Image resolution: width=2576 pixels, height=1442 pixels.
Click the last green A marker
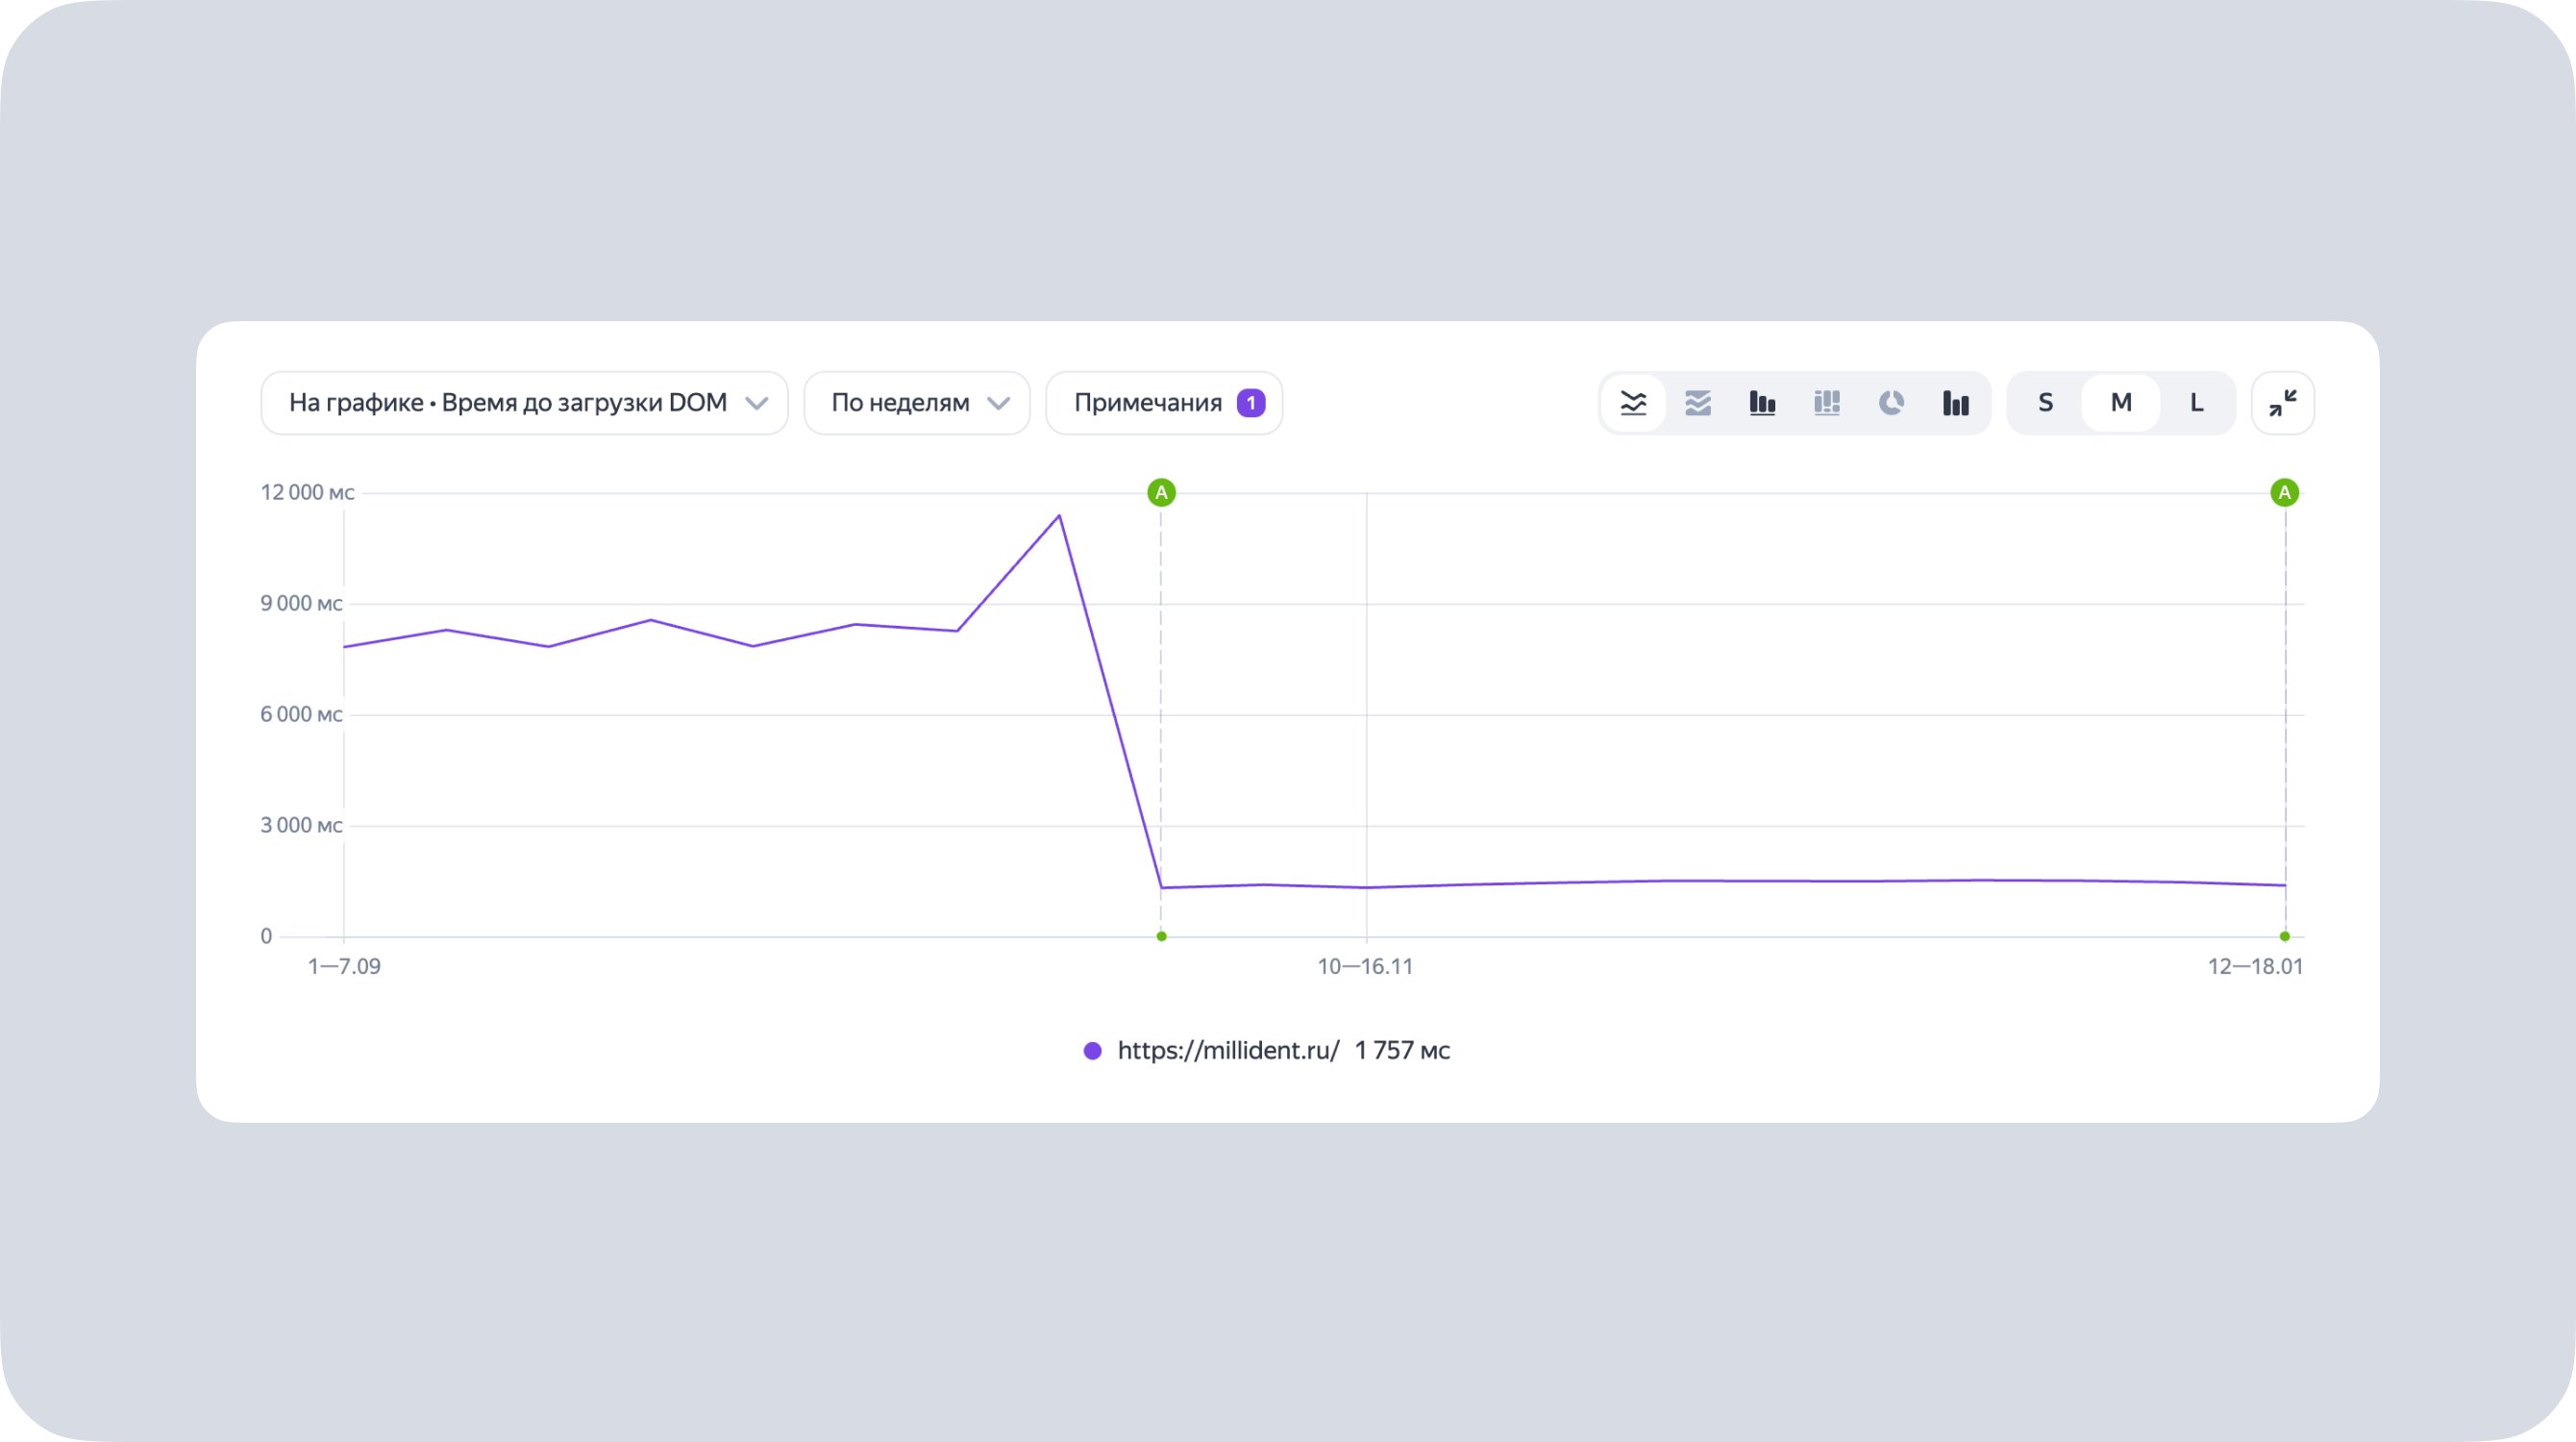click(x=2284, y=492)
